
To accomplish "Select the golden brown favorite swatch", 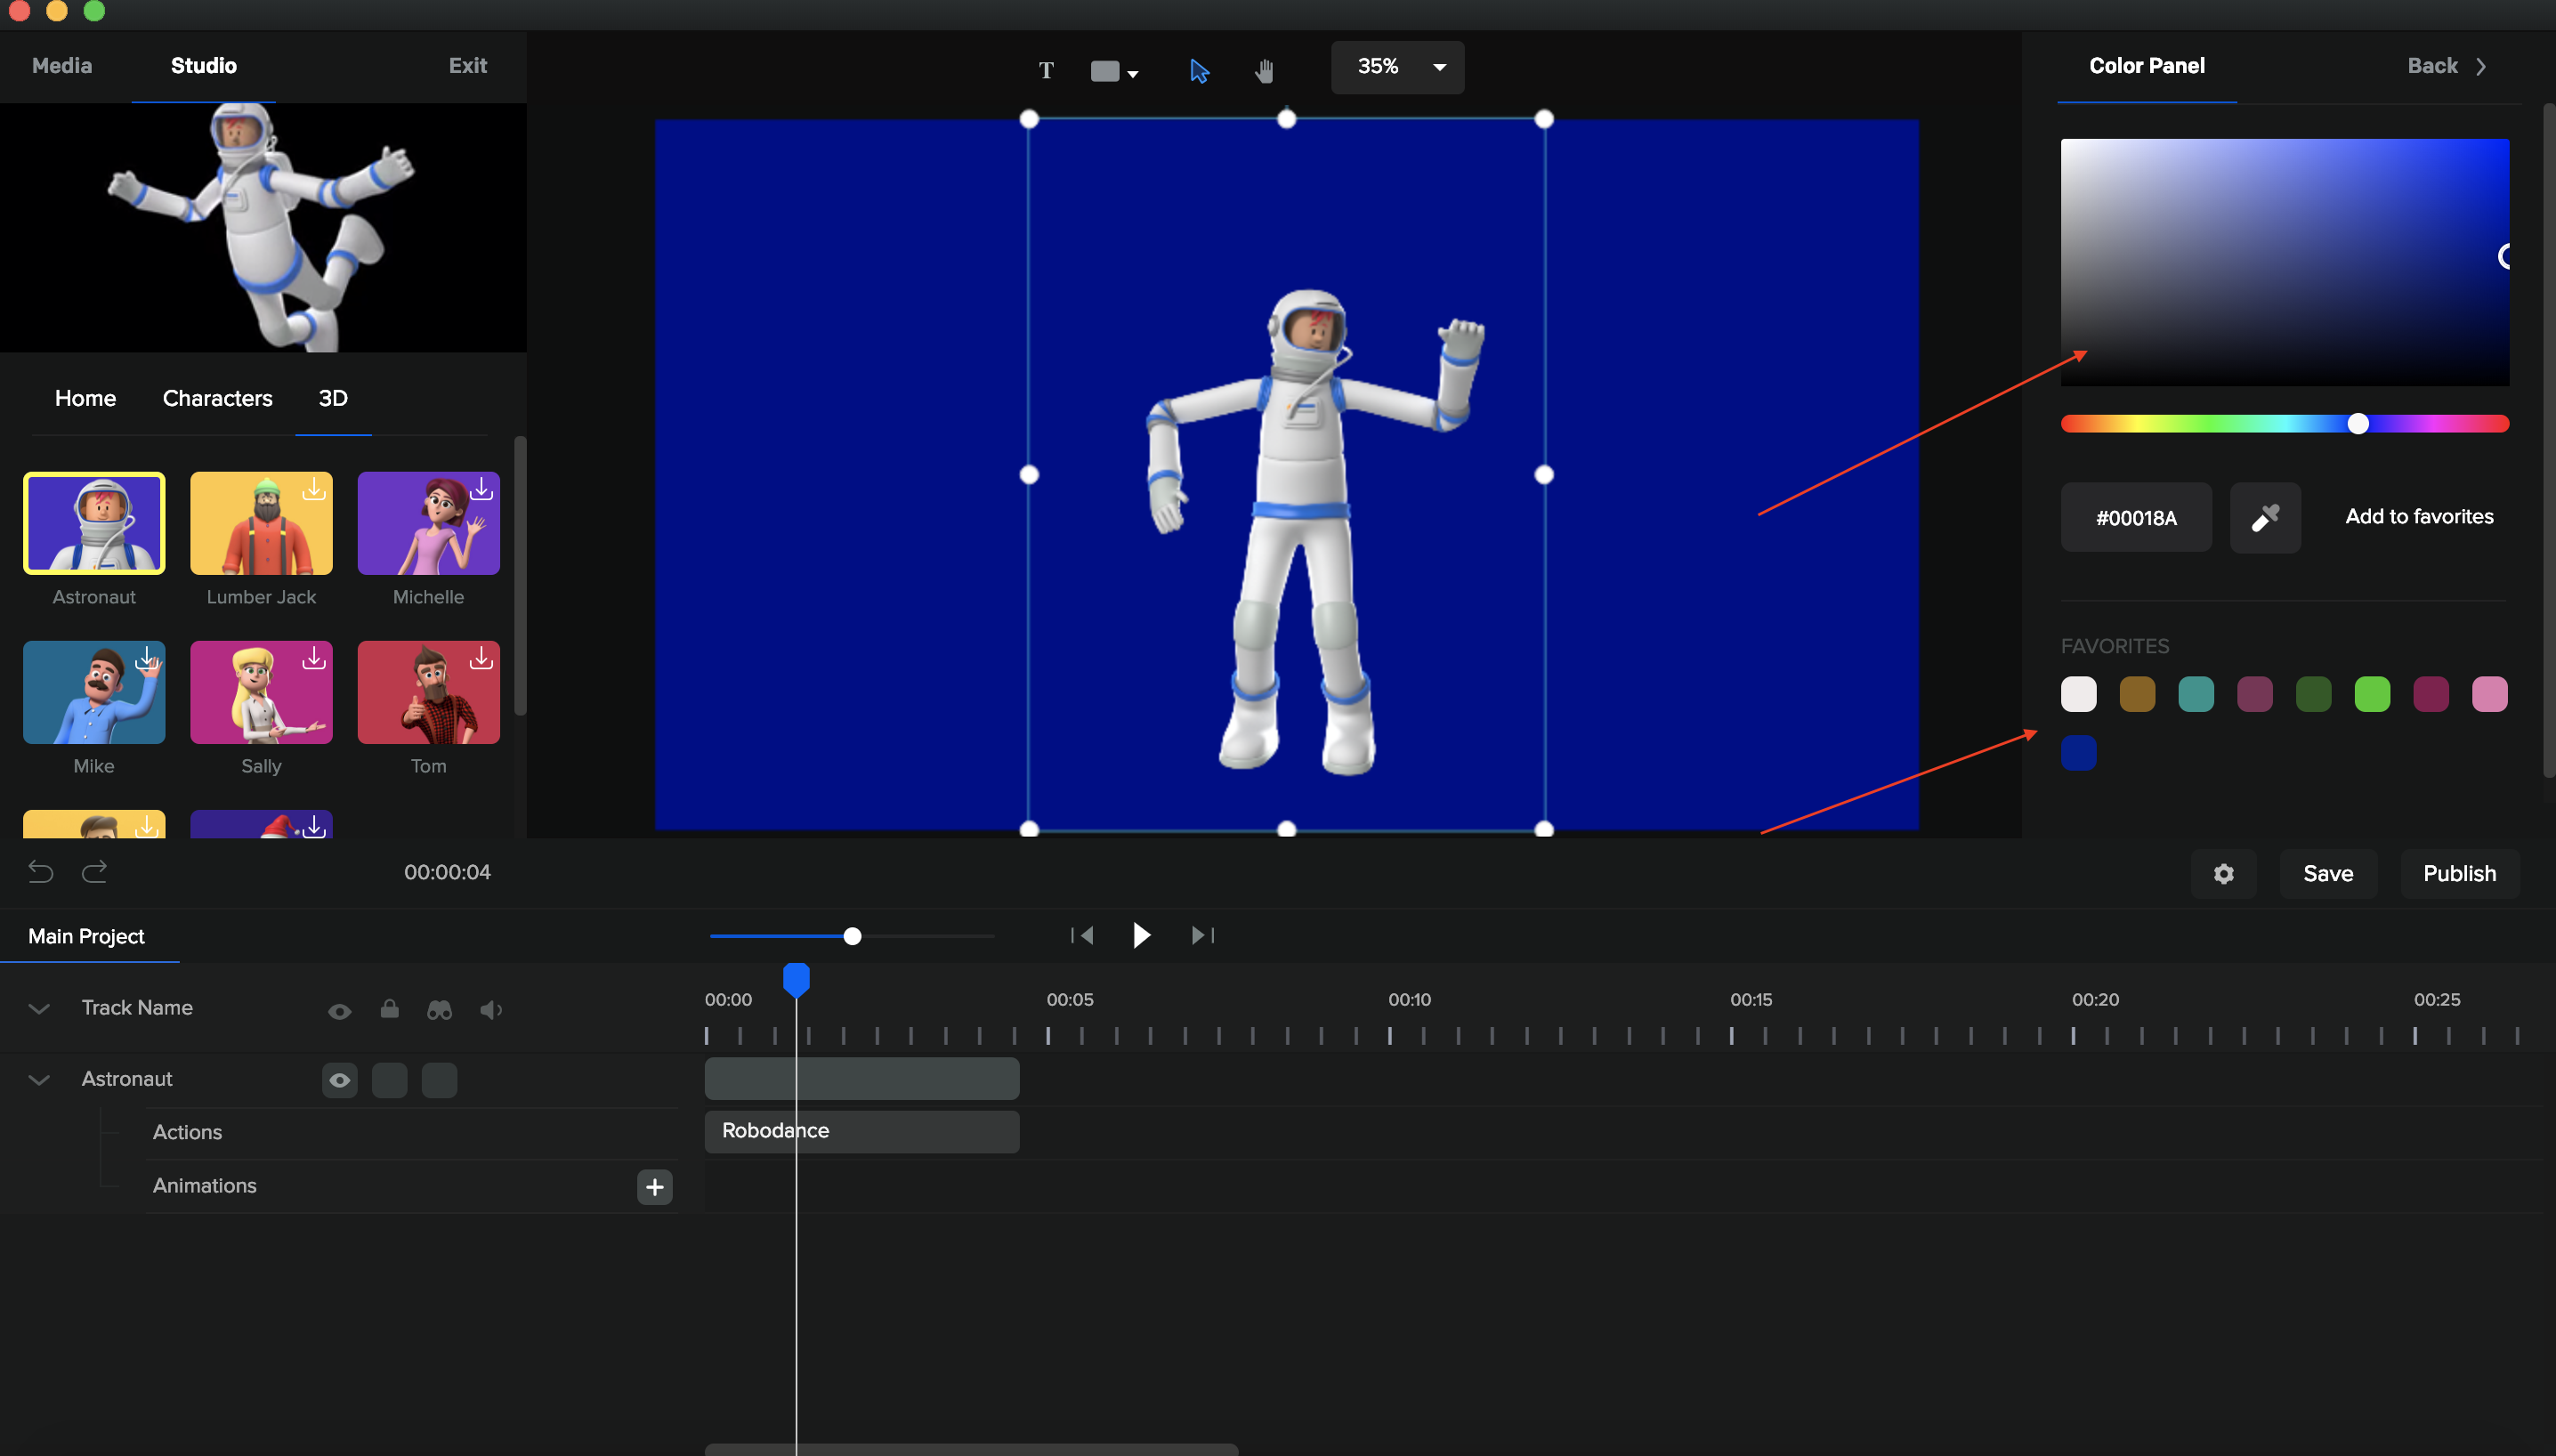I will [2137, 694].
